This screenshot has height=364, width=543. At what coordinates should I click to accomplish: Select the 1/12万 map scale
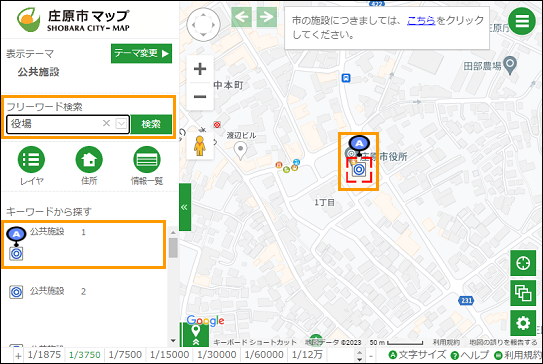pos(307,355)
